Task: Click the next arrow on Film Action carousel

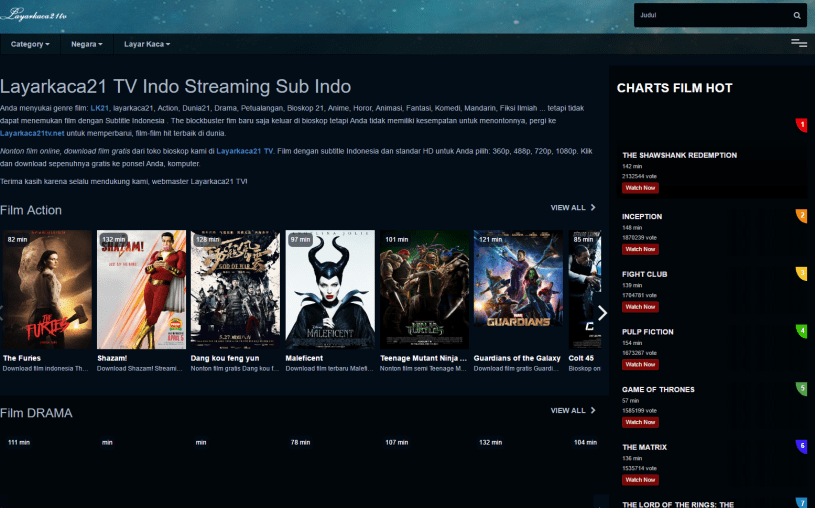Action: coord(601,313)
